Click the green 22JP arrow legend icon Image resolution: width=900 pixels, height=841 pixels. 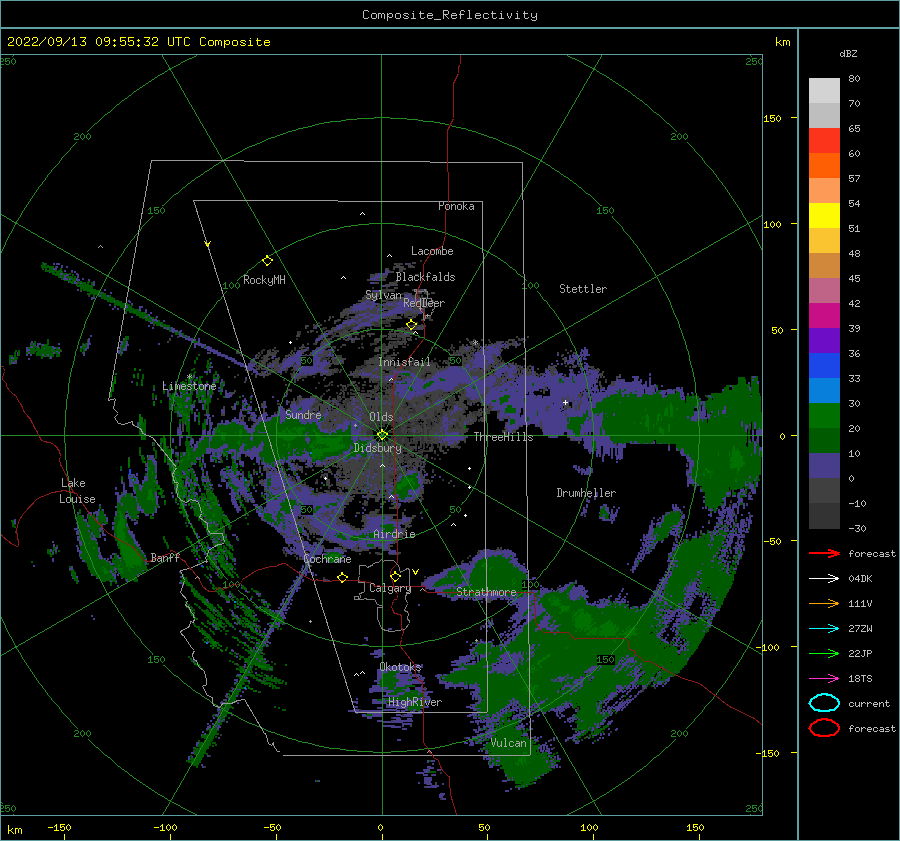pyautogui.click(x=824, y=653)
